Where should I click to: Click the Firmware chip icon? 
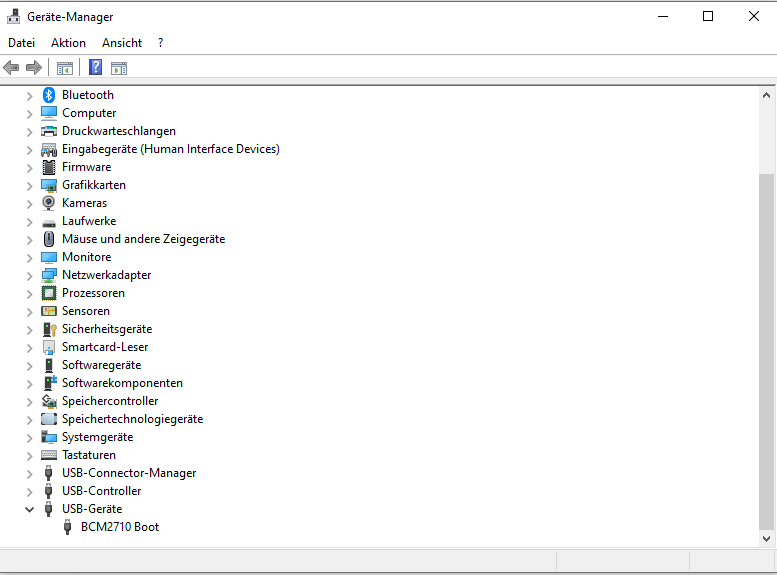(49, 167)
